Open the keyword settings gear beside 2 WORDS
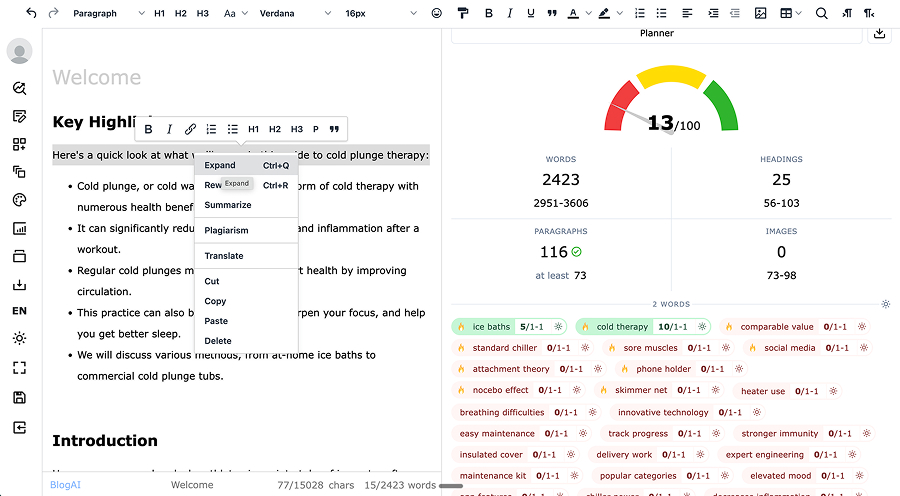Viewport: 900px width, 496px height. [886, 304]
